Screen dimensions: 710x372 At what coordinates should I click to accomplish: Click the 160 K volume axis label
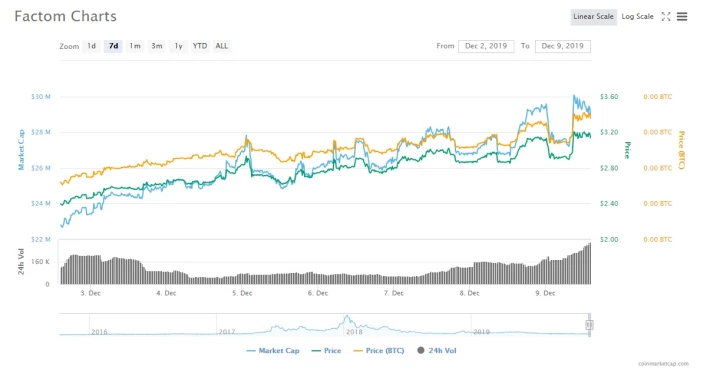(42, 262)
